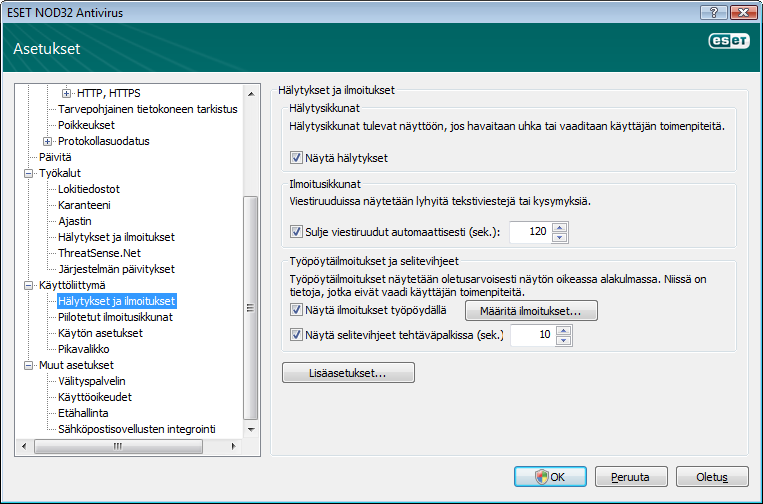The width and height of the screenshot is (763, 504).
Task: Select the Muut asetukset tree label
Action: tap(76, 365)
